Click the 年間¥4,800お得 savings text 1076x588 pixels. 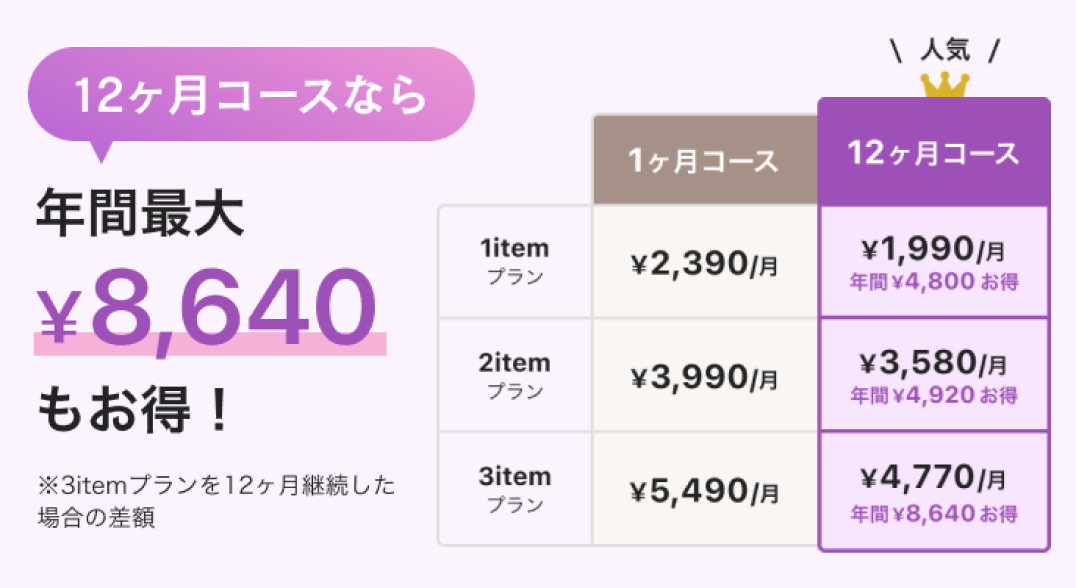933,281
